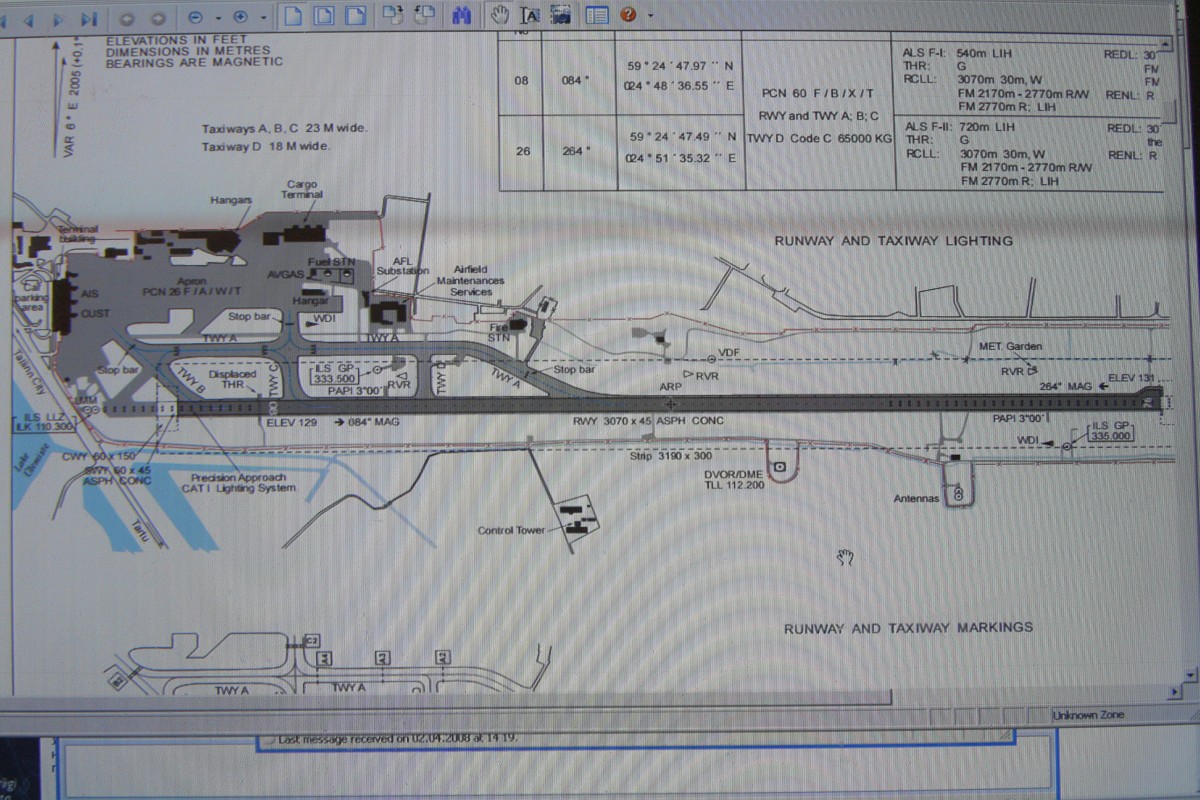
Task: Click the 'VDF' label
Action: click(x=729, y=352)
